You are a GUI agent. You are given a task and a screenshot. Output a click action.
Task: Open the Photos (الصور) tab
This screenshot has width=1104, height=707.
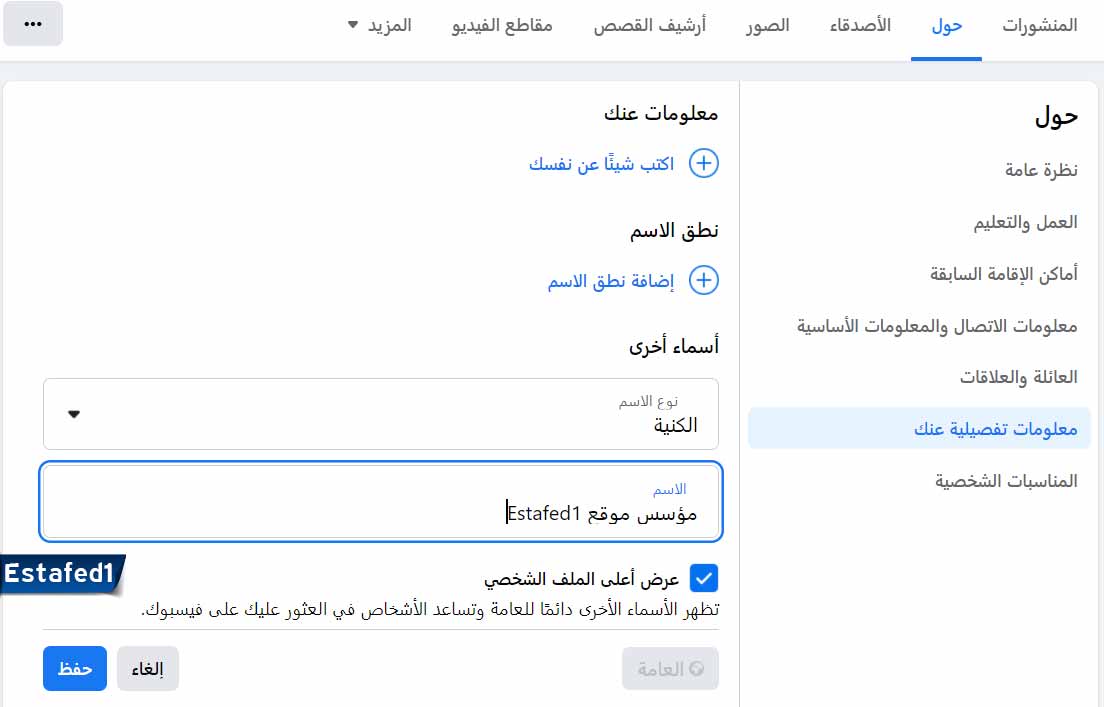click(767, 25)
